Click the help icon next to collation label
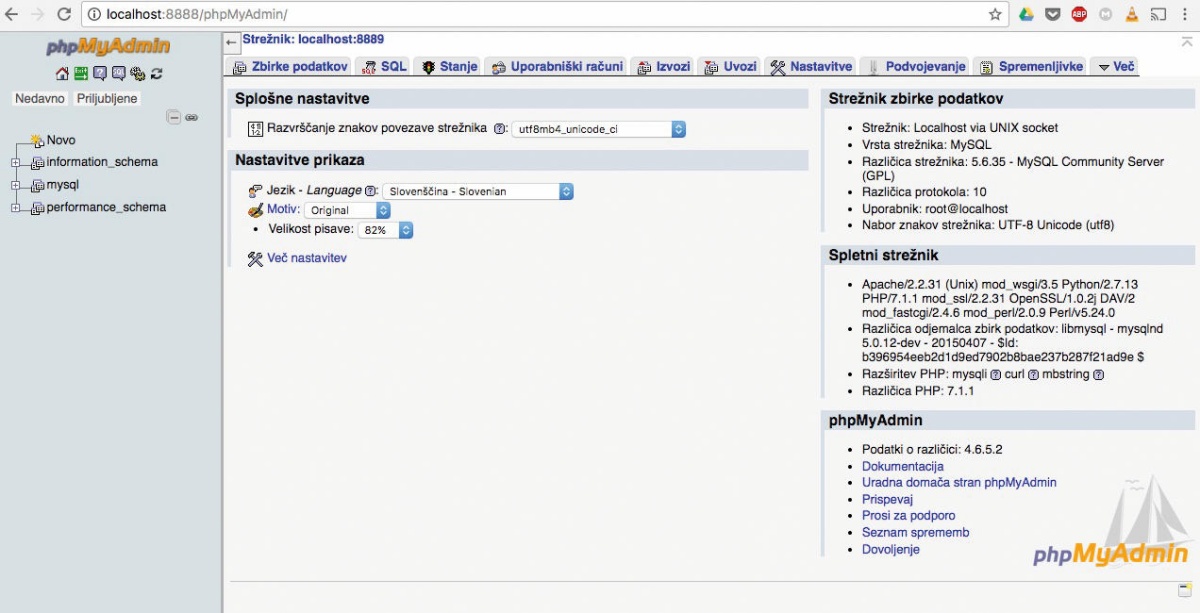Screen dimensions: 1200x613 click(x=500, y=129)
